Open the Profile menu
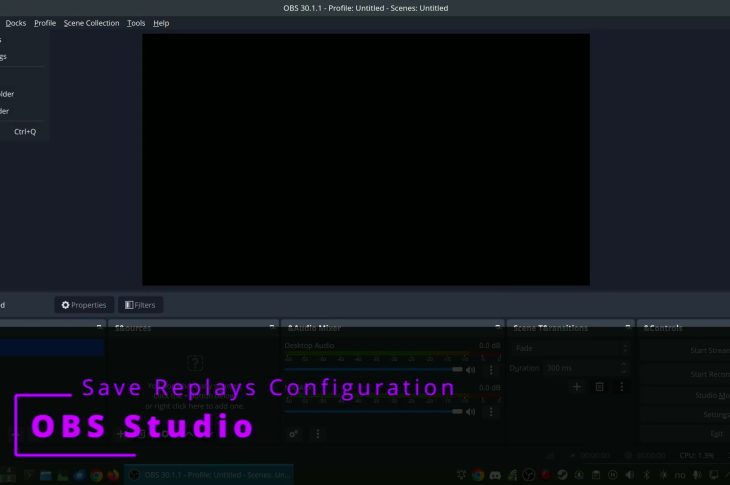Image resolution: width=730 pixels, height=485 pixels. 45,23
